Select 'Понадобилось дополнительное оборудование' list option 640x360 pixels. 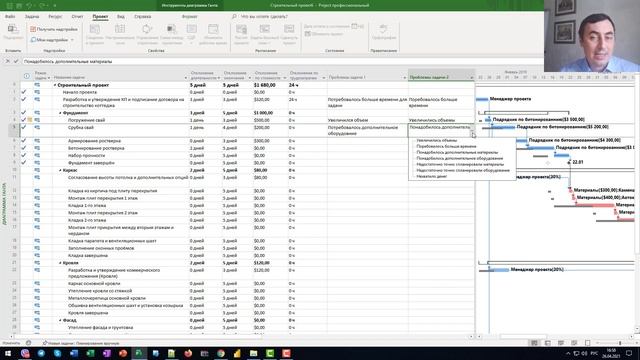click(460, 158)
